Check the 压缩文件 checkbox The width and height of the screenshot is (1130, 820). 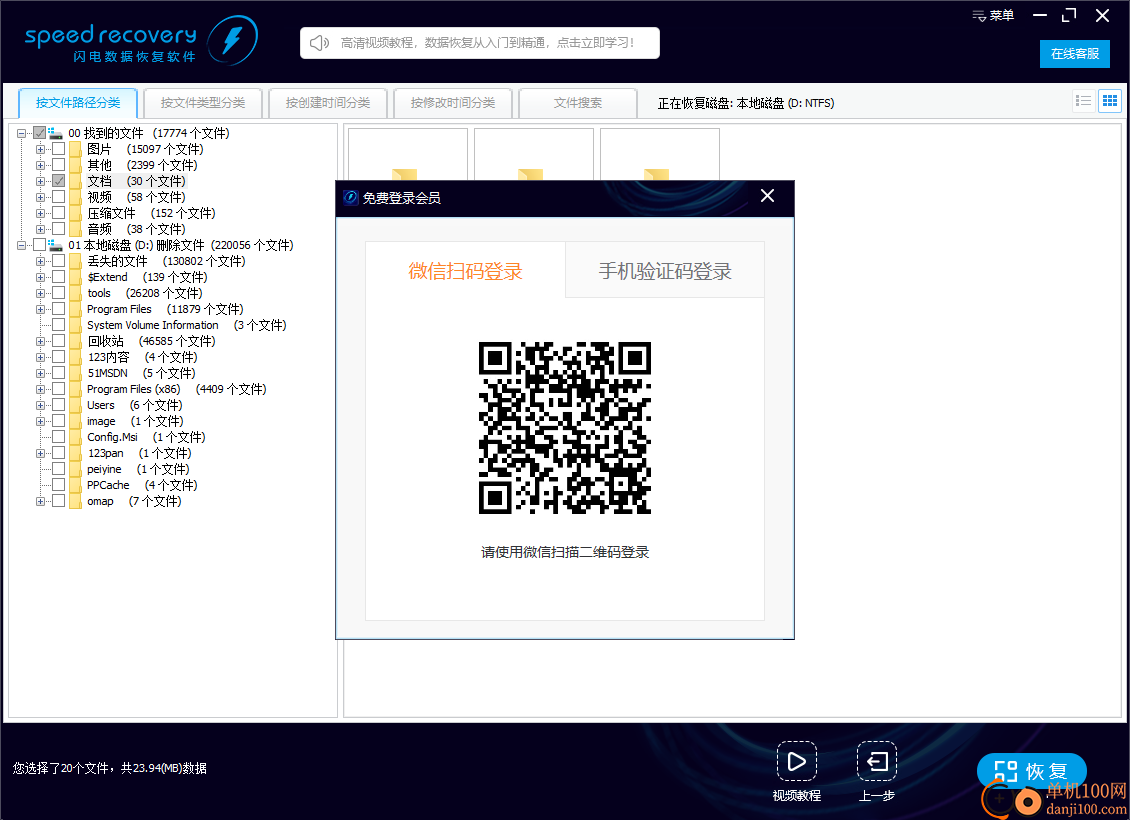coord(58,213)
